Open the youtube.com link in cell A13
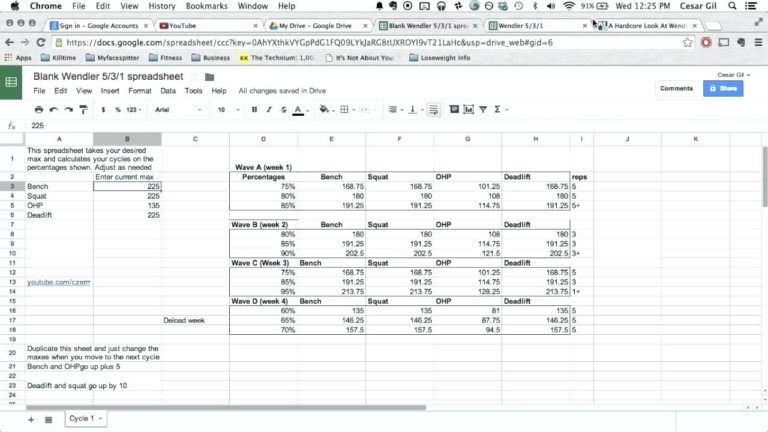768x432 pixels. (58, 282)
